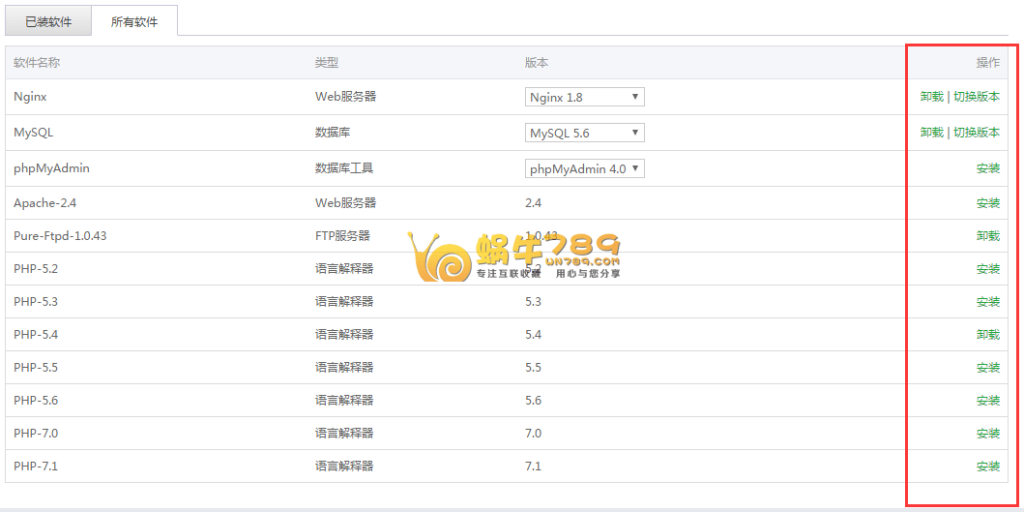Screen dimensions: 1024x512
Task: Click 安装 in the PHP-5.3 row
Action: click(x=987, y=302)
